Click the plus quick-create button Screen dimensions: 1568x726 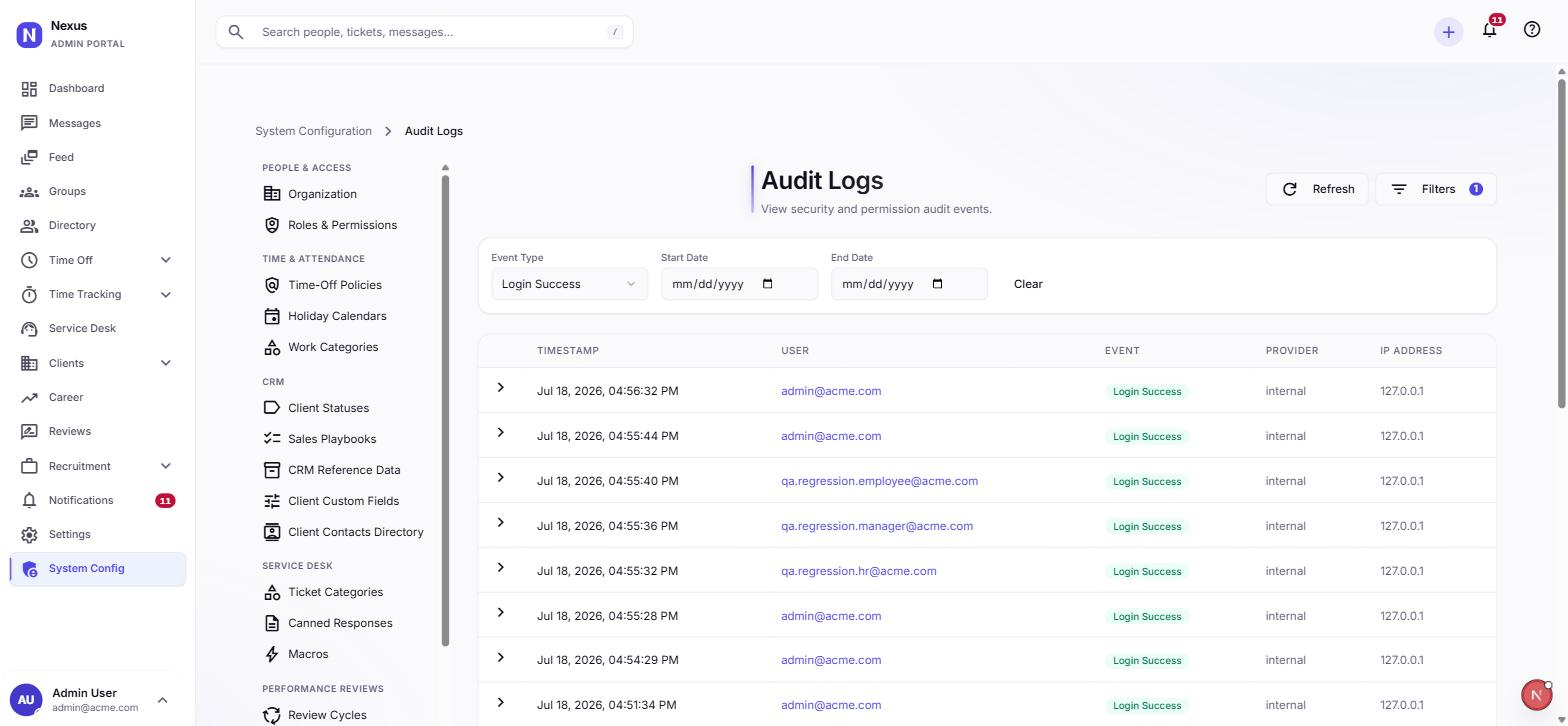[x=1448, y=32]
